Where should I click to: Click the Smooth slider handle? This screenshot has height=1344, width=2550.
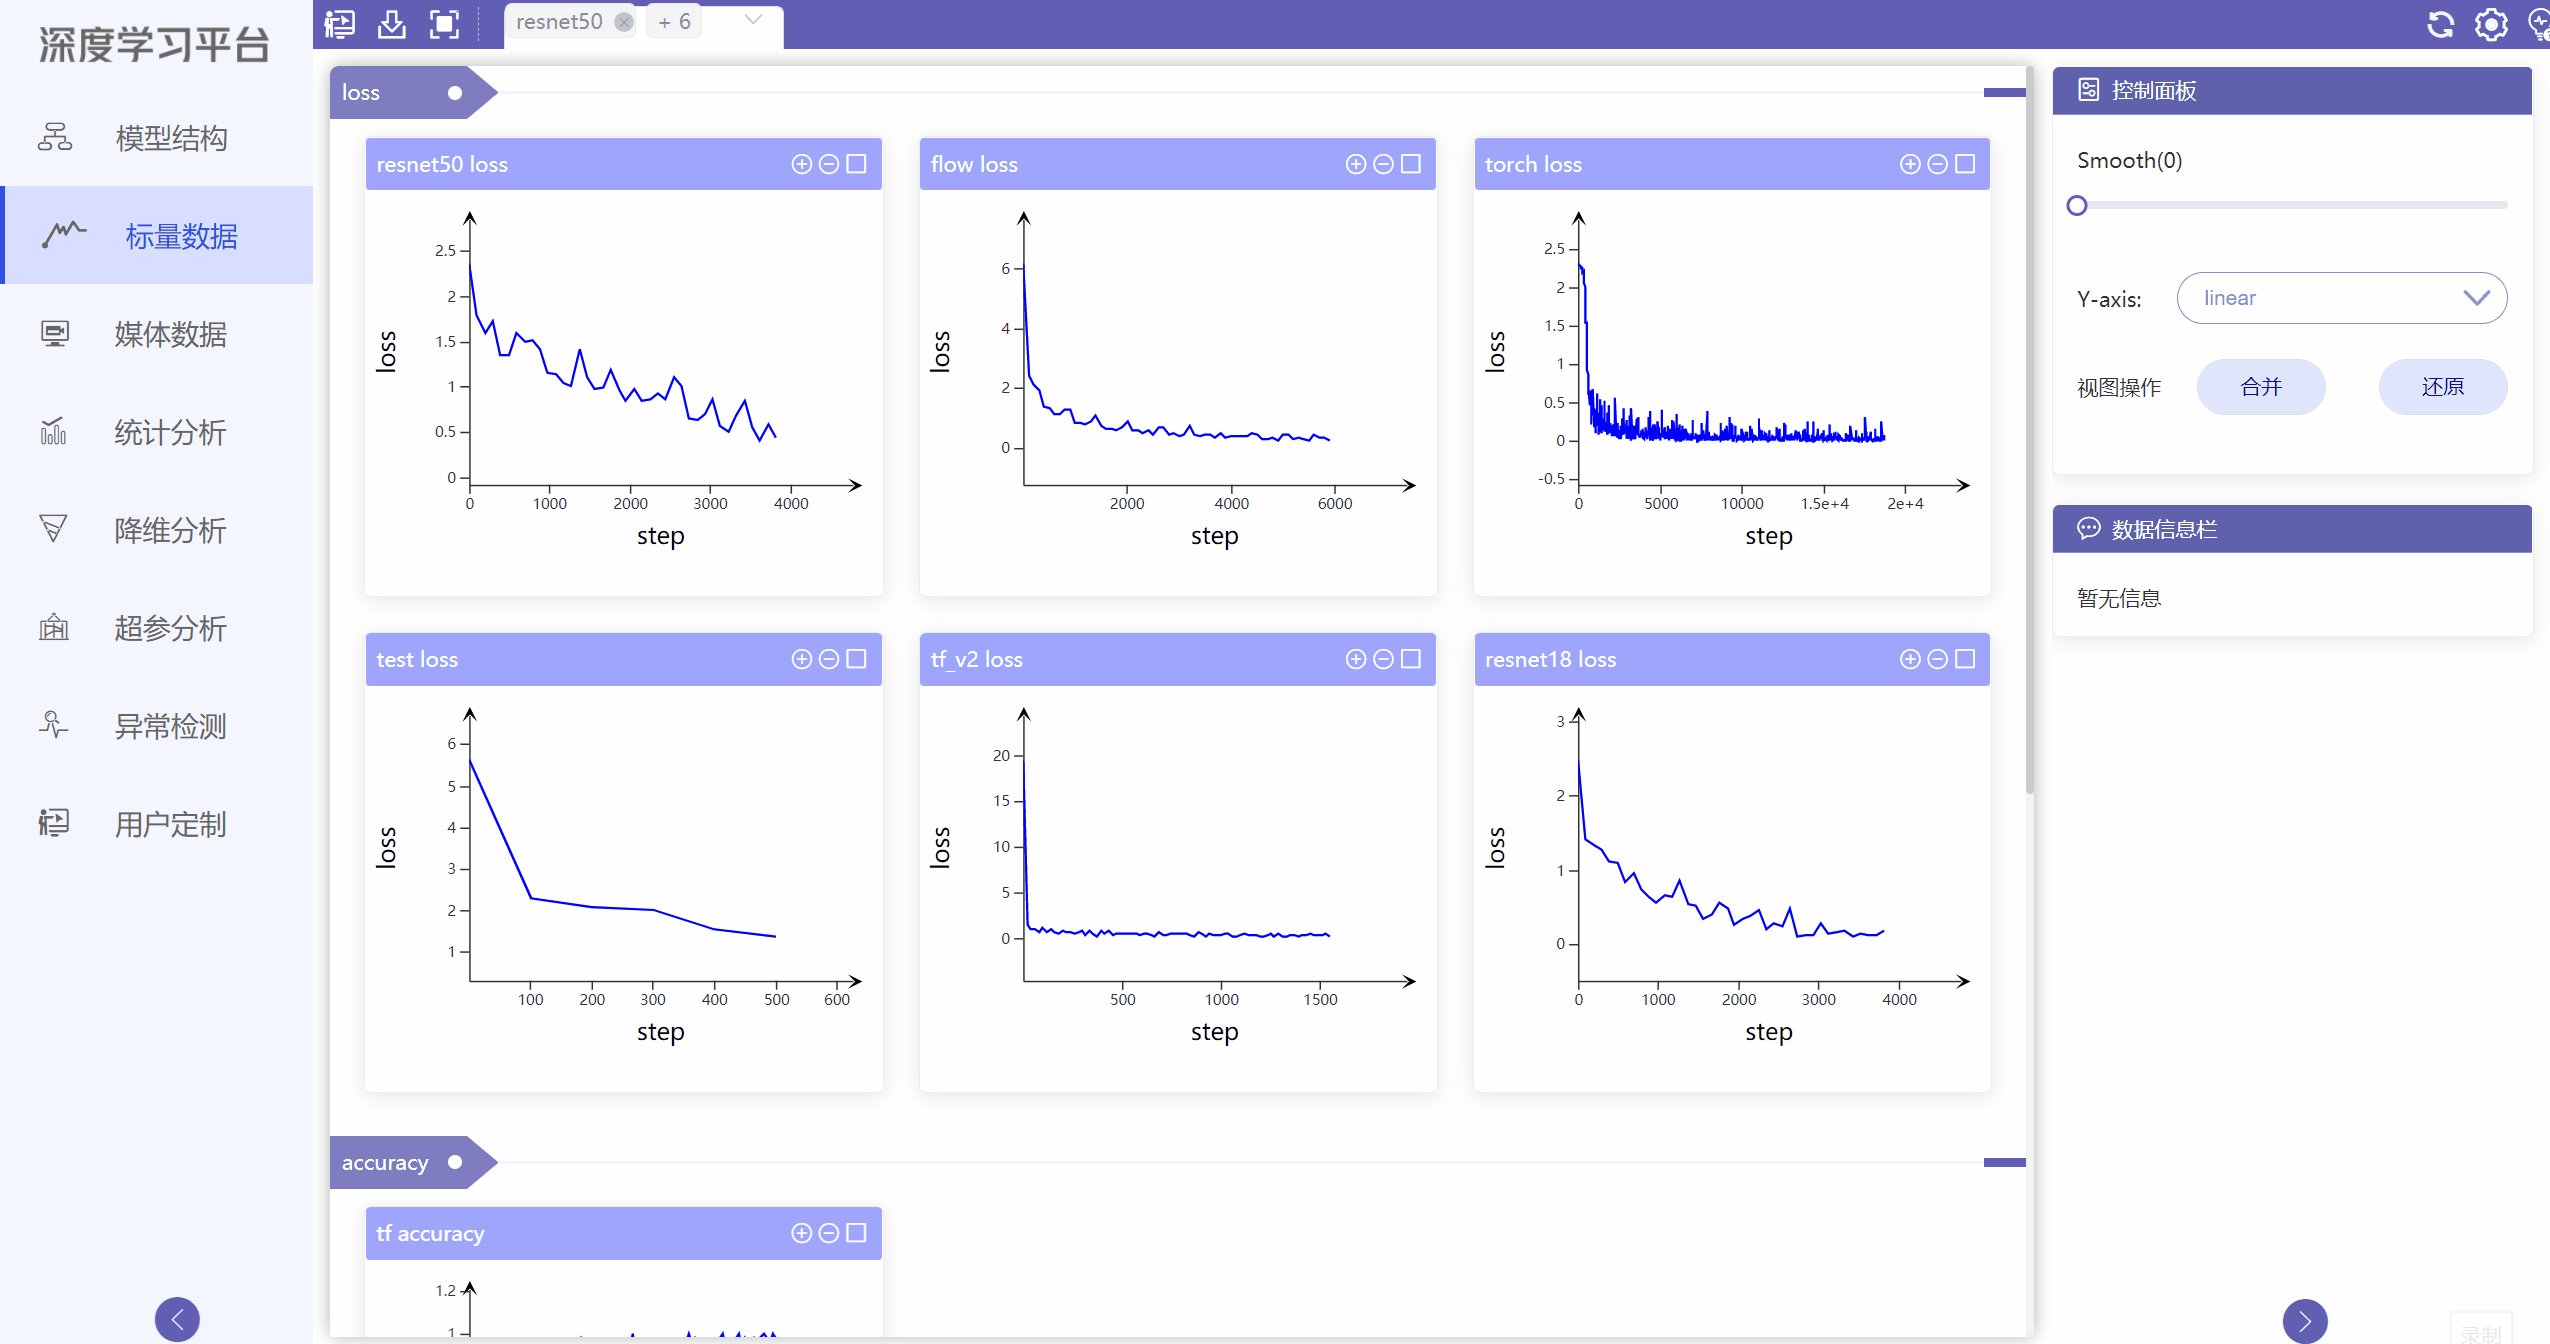pyautogui.click(x=2077, y=205)
